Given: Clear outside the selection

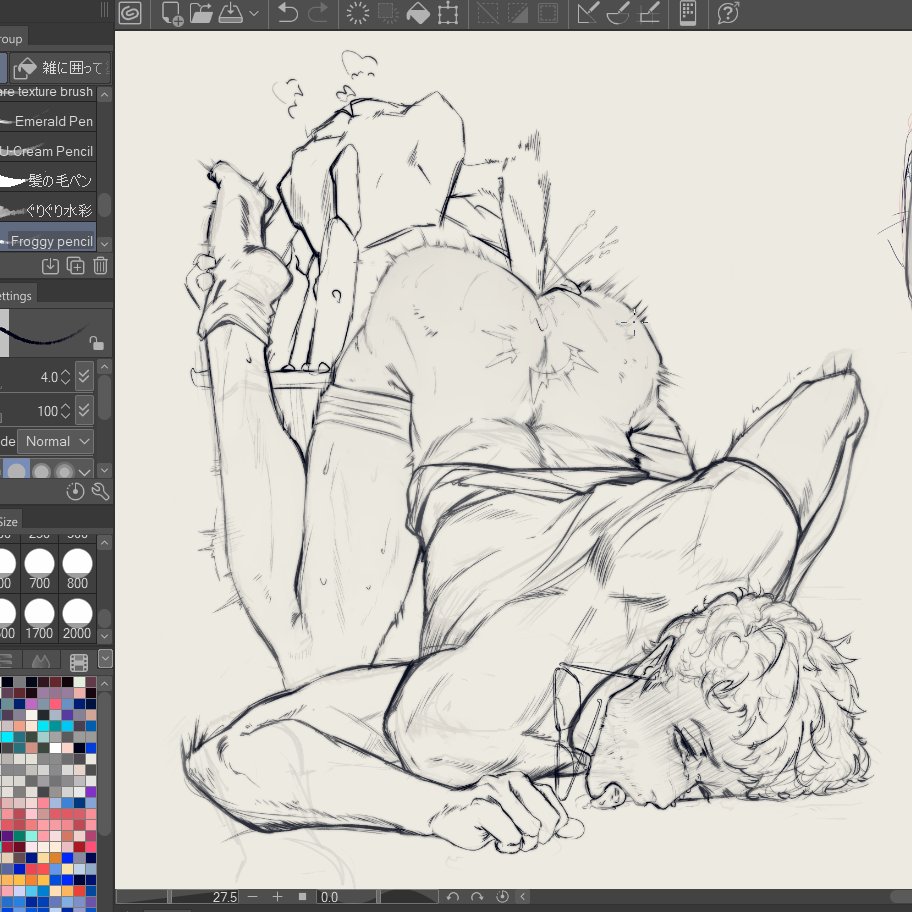Looking at the screenshot, I should point(388,13).
